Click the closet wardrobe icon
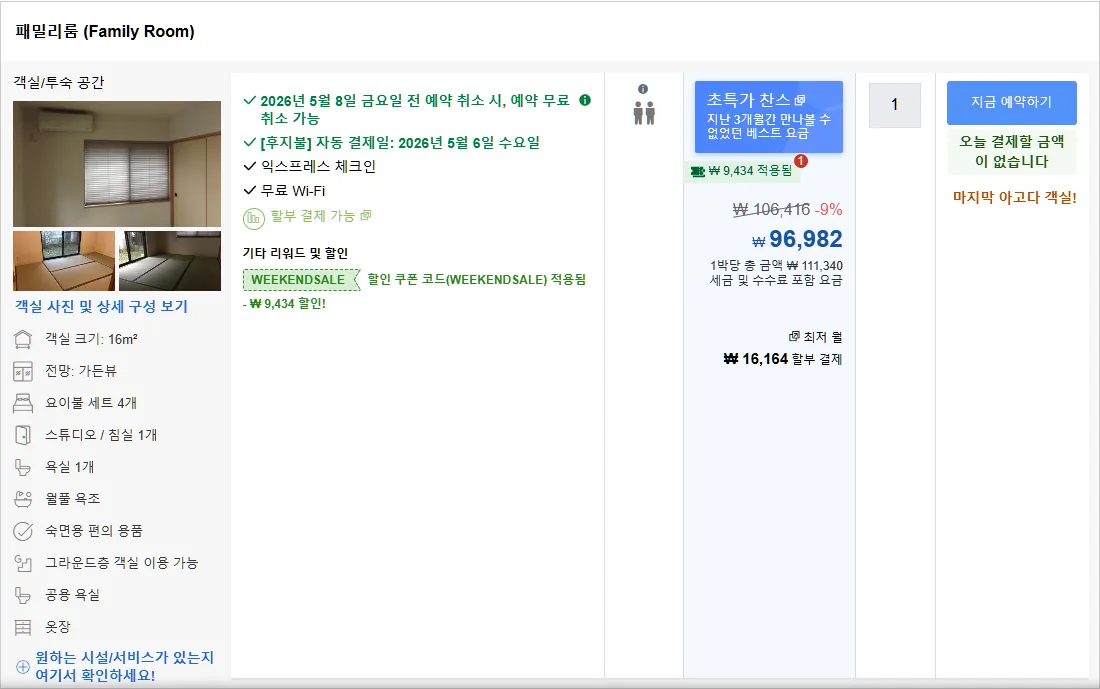The width and height of the screenshot is (1100, 689). pyautogui.click(x=23, y=627)
